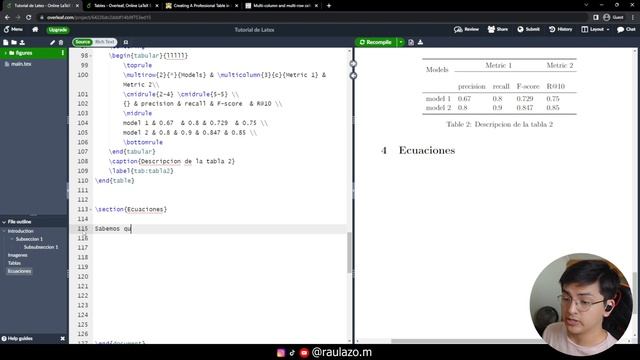Viewport: 640px width, 360px height.
Task: Collapse Subseccion 1 in outline
Action: coord(12,239)
